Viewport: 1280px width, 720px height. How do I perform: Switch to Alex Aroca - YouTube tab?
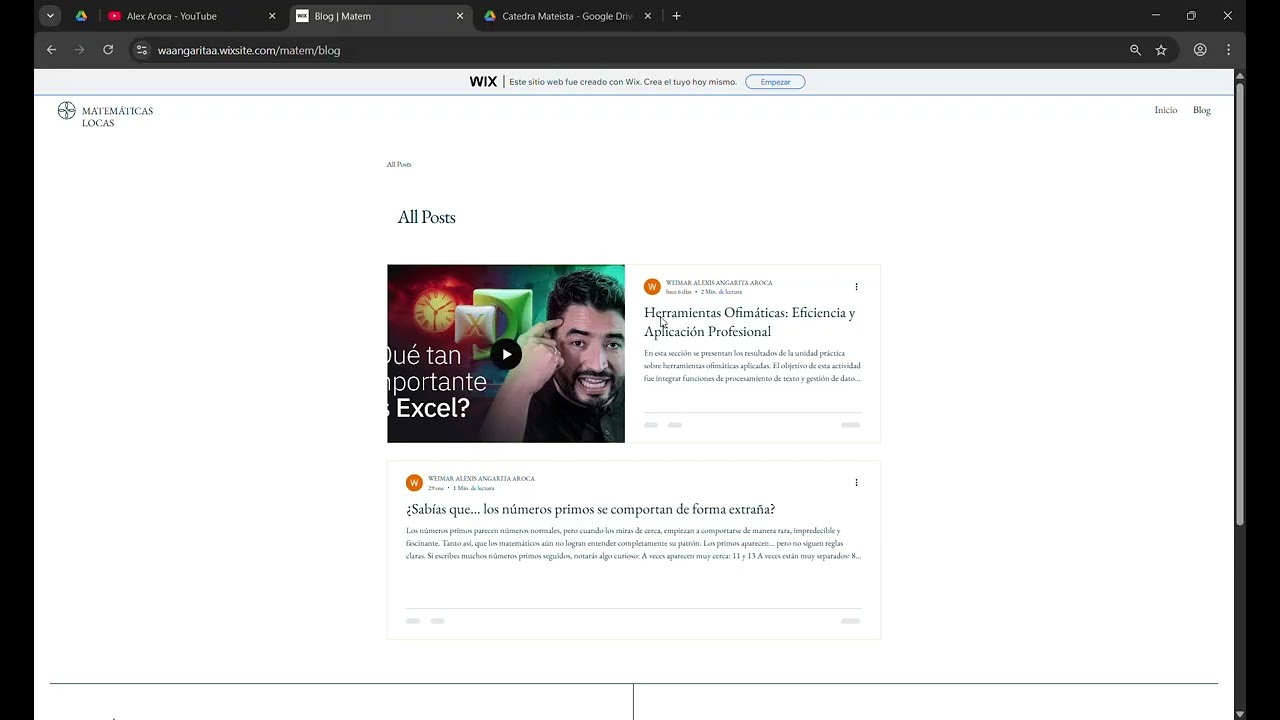click(192, 16)
